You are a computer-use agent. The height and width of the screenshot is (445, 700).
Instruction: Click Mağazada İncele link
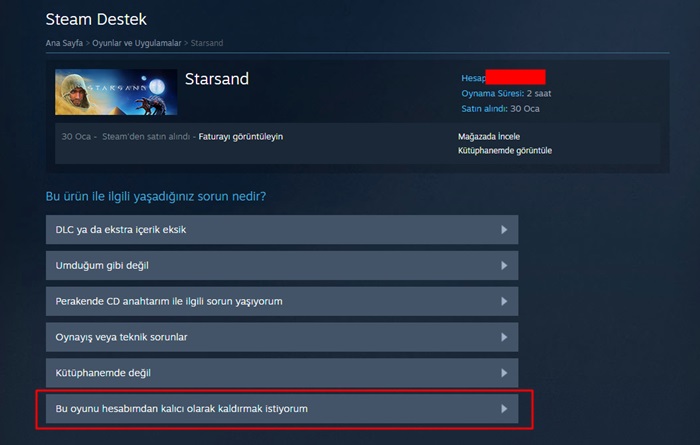coord(489,137)
